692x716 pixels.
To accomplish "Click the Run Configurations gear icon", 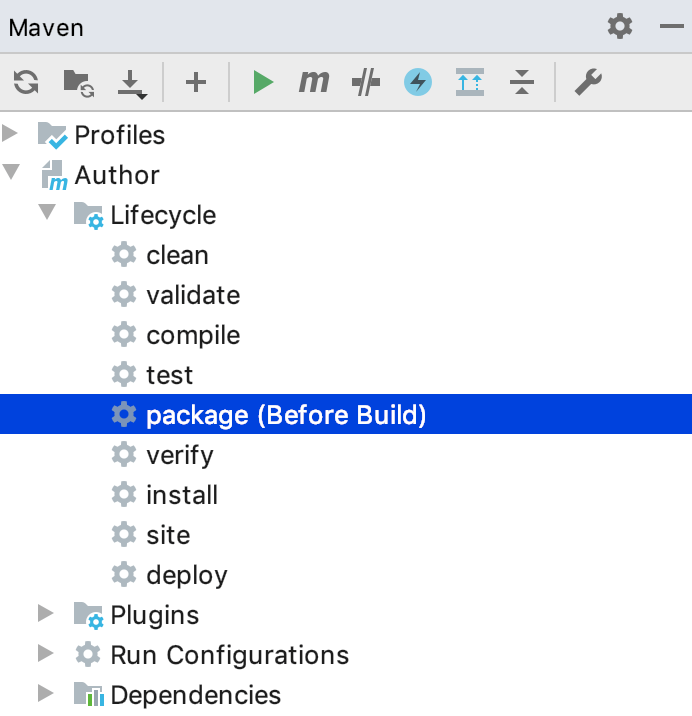I will (x=88, y=654).
